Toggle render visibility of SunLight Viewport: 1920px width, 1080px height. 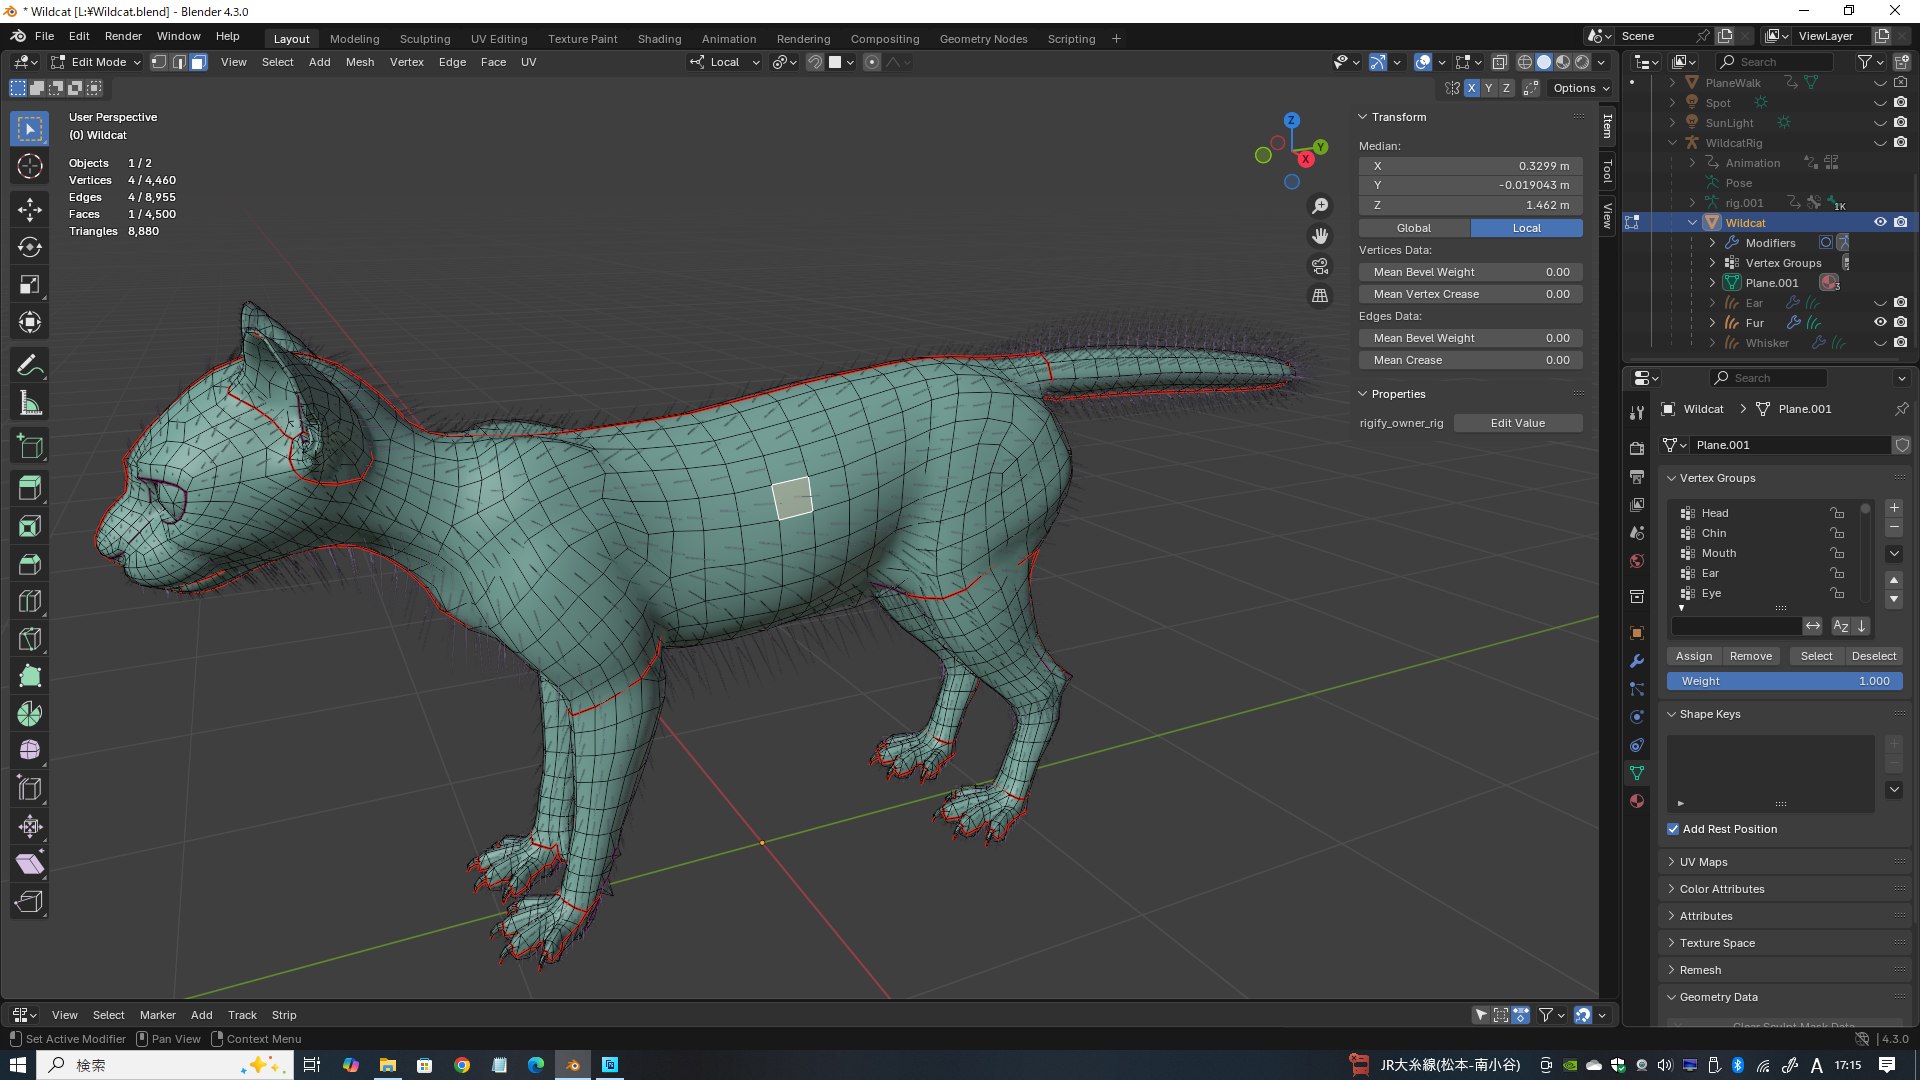(x=1900, y=122)
